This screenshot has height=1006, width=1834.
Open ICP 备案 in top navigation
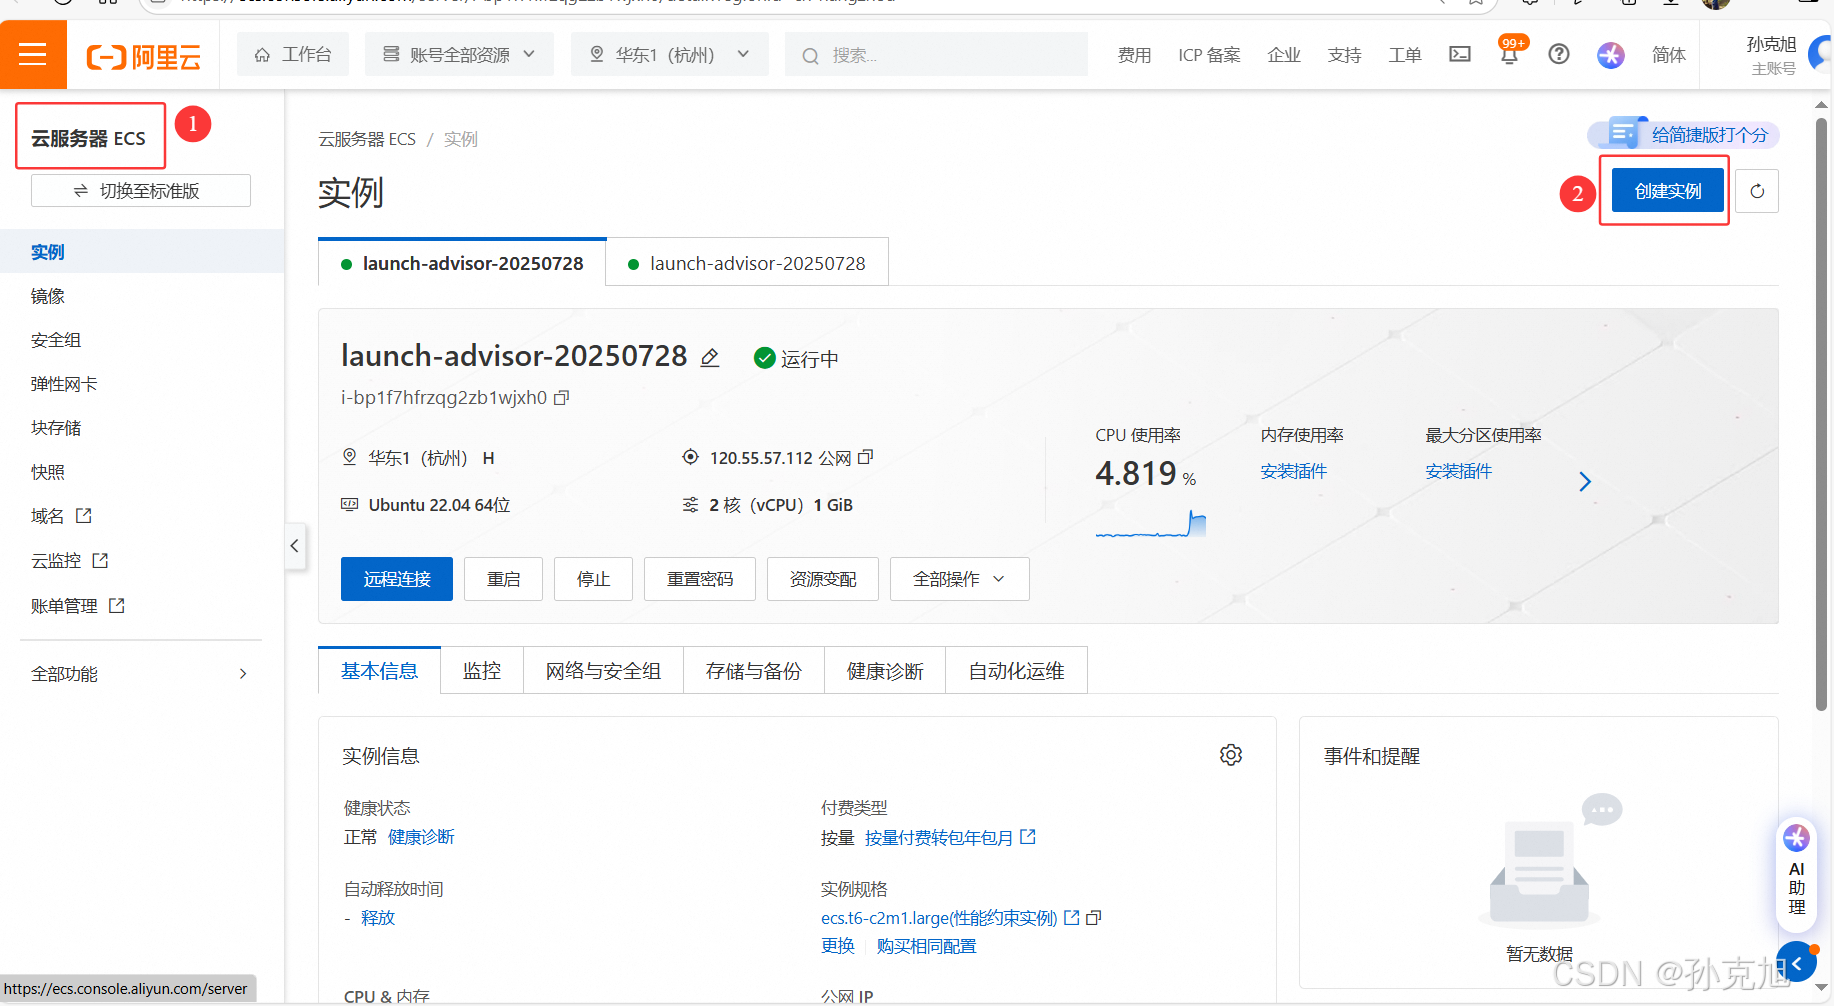[1209, 55]
